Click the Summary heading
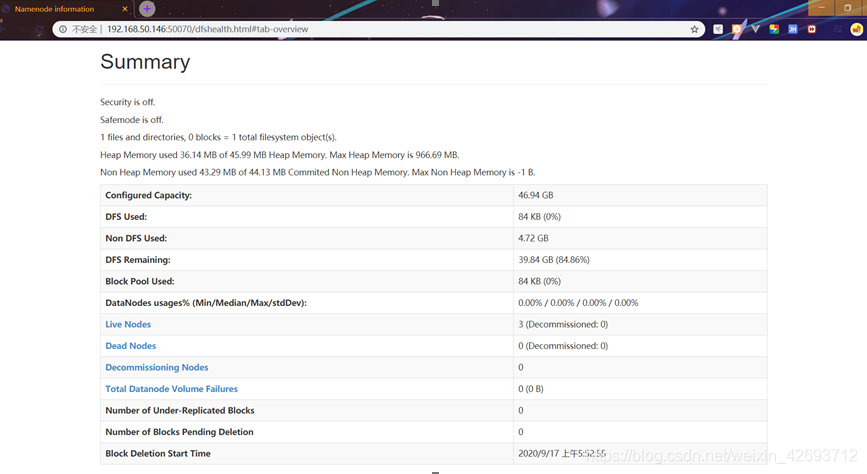This screenshot has width=867, height=474. (145, 61)
